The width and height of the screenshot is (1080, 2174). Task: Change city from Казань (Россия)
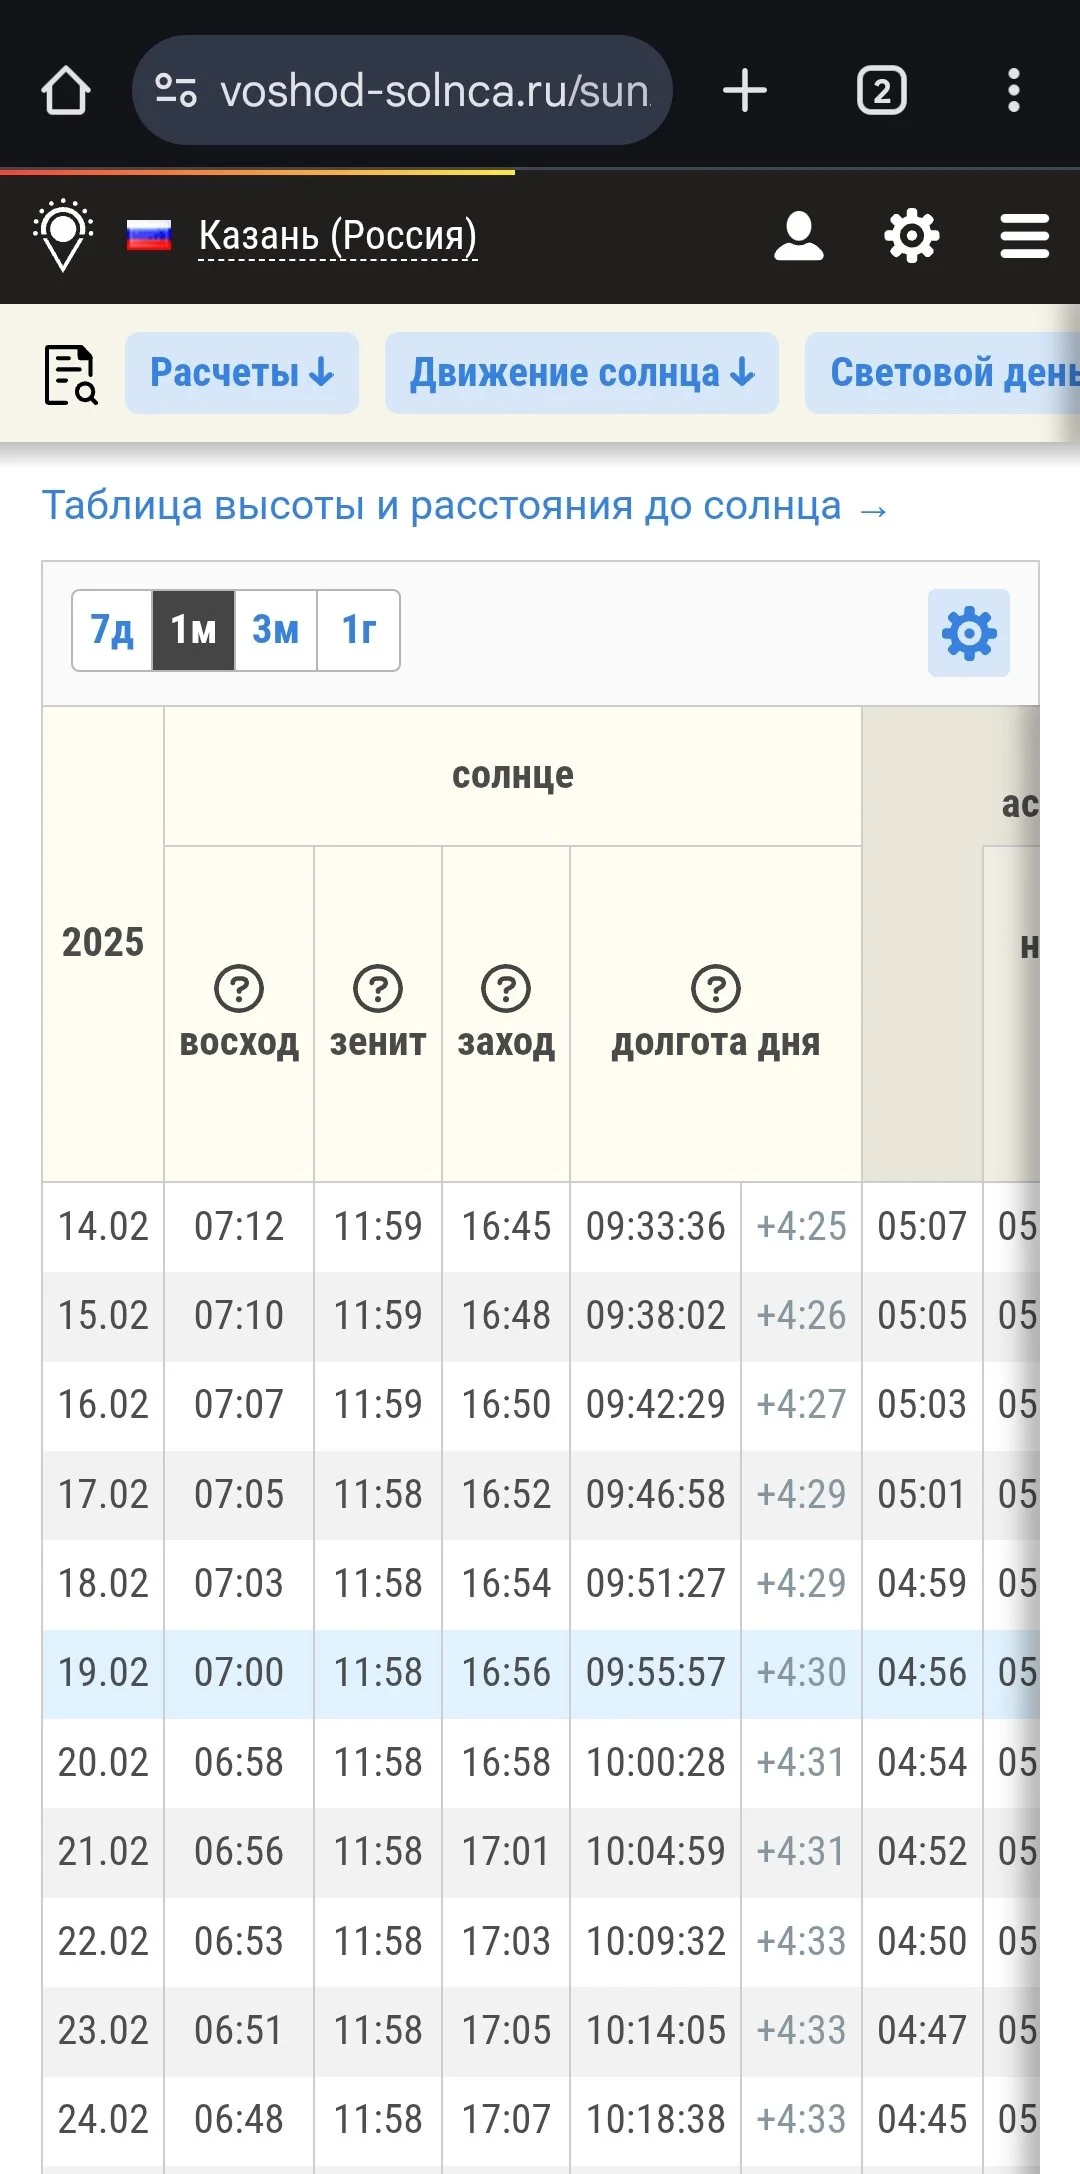337,237
